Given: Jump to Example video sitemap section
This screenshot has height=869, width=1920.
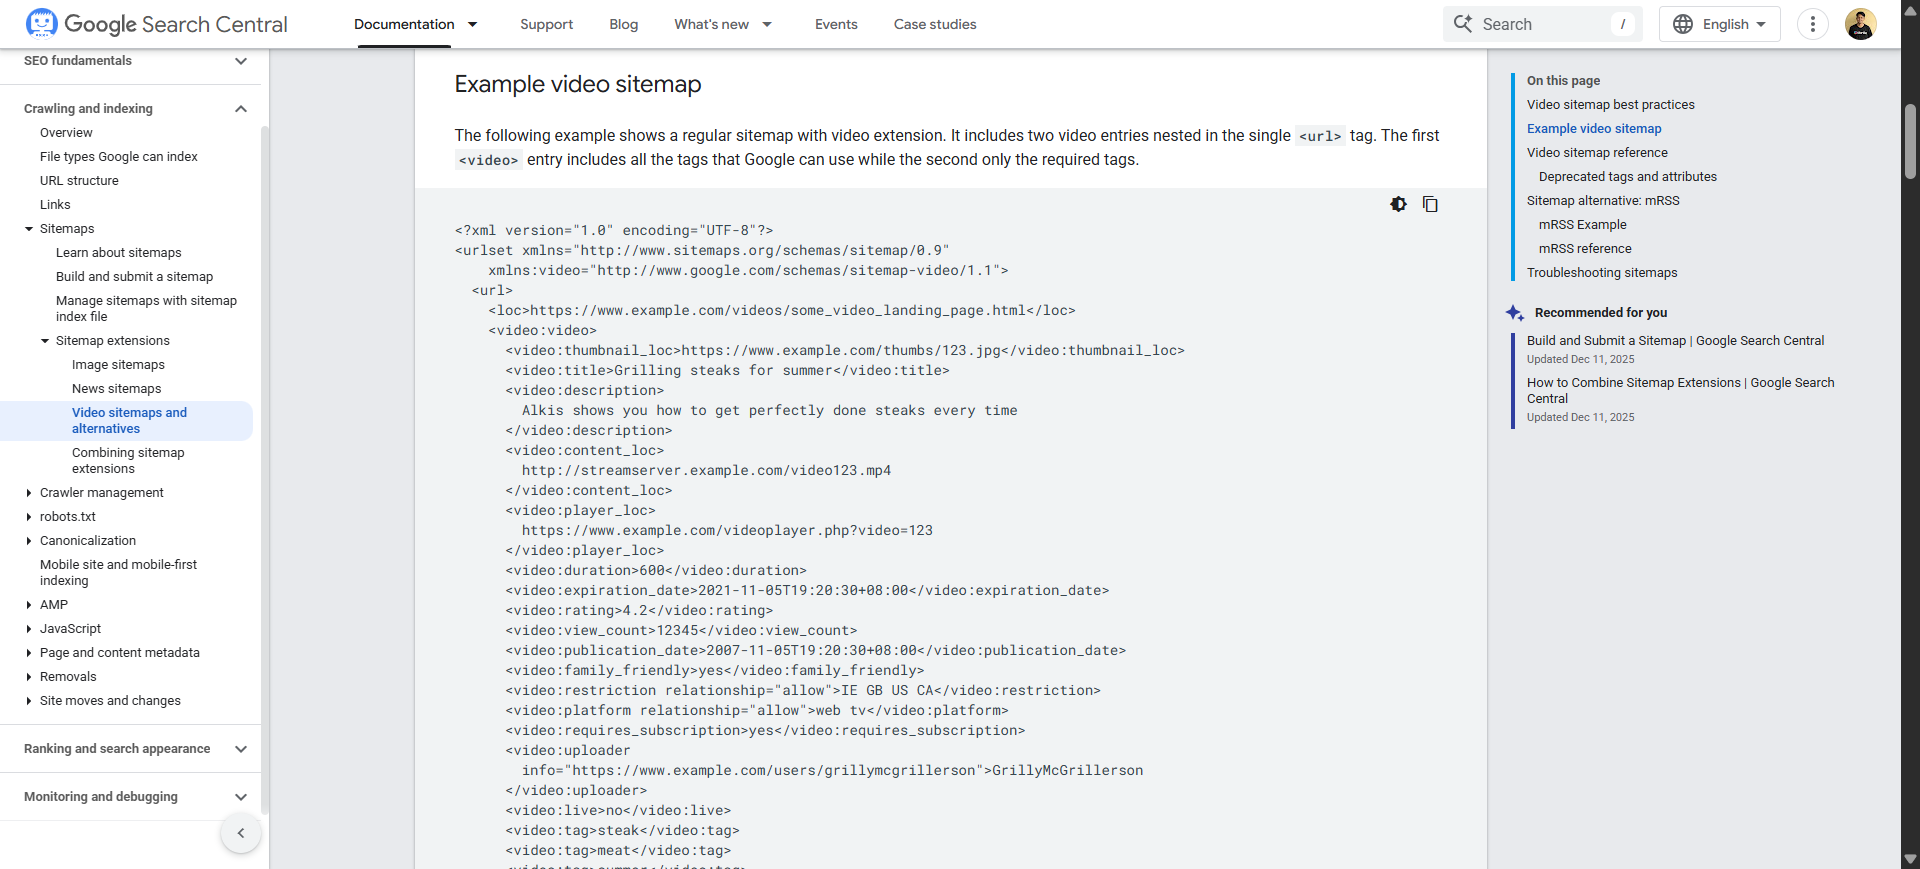Looking at the screenshot, I should click(1594, 129).
